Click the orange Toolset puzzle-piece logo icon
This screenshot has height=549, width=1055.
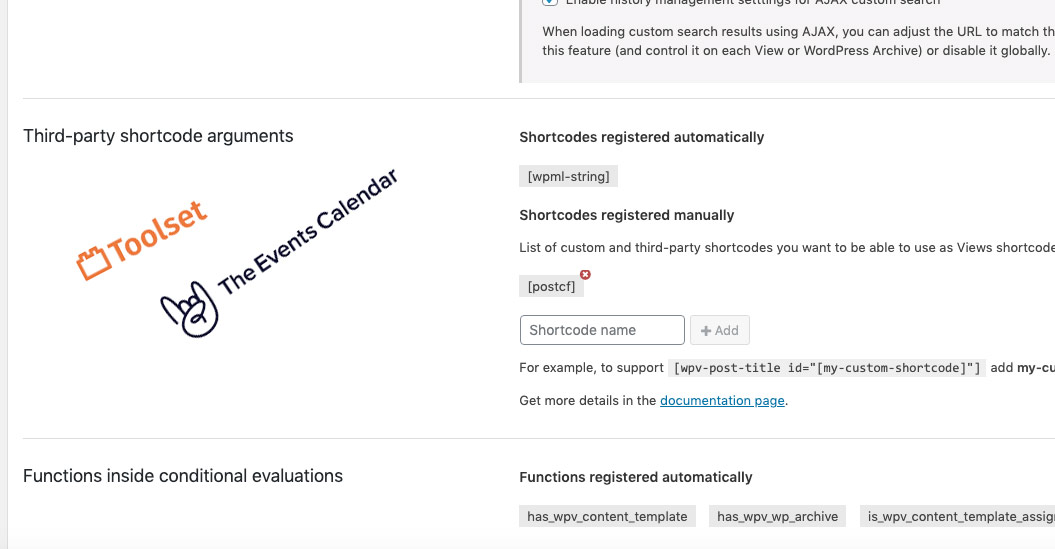[x=93, y=264]
